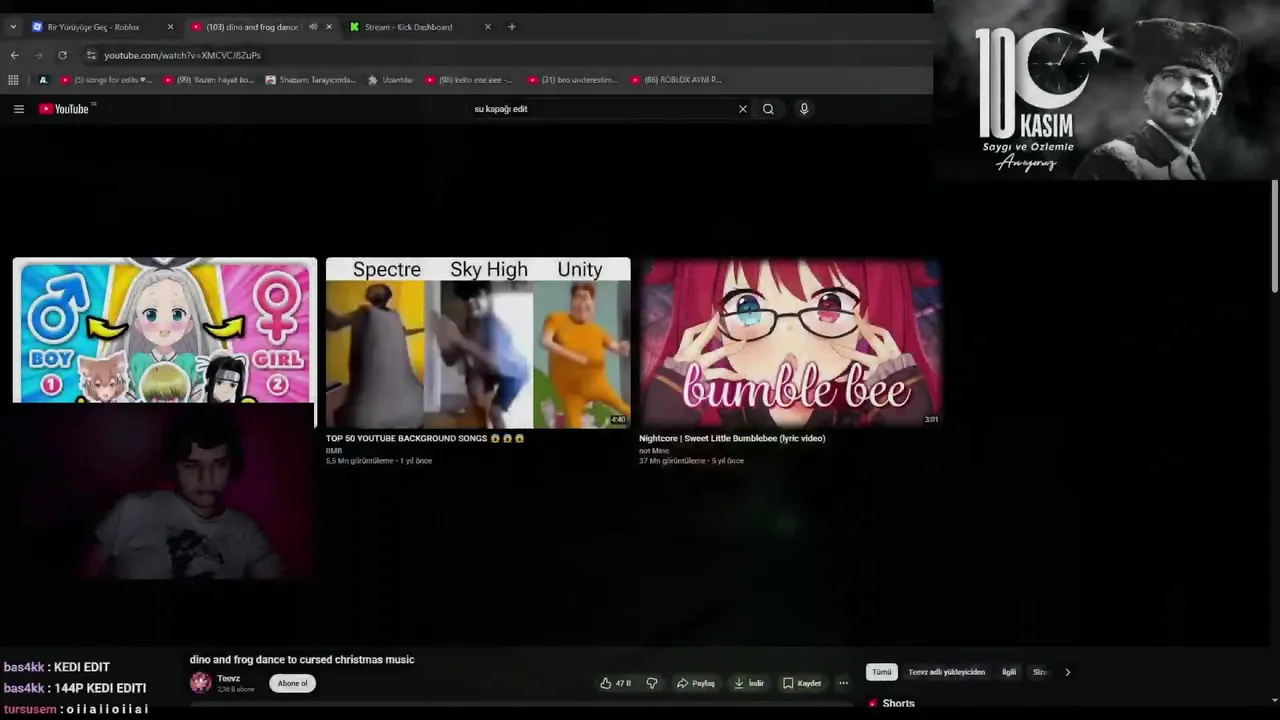Viewport: 1280px width, 720px height.
Task: Click the browser forward arrow
Action: [x=38, y=55]
